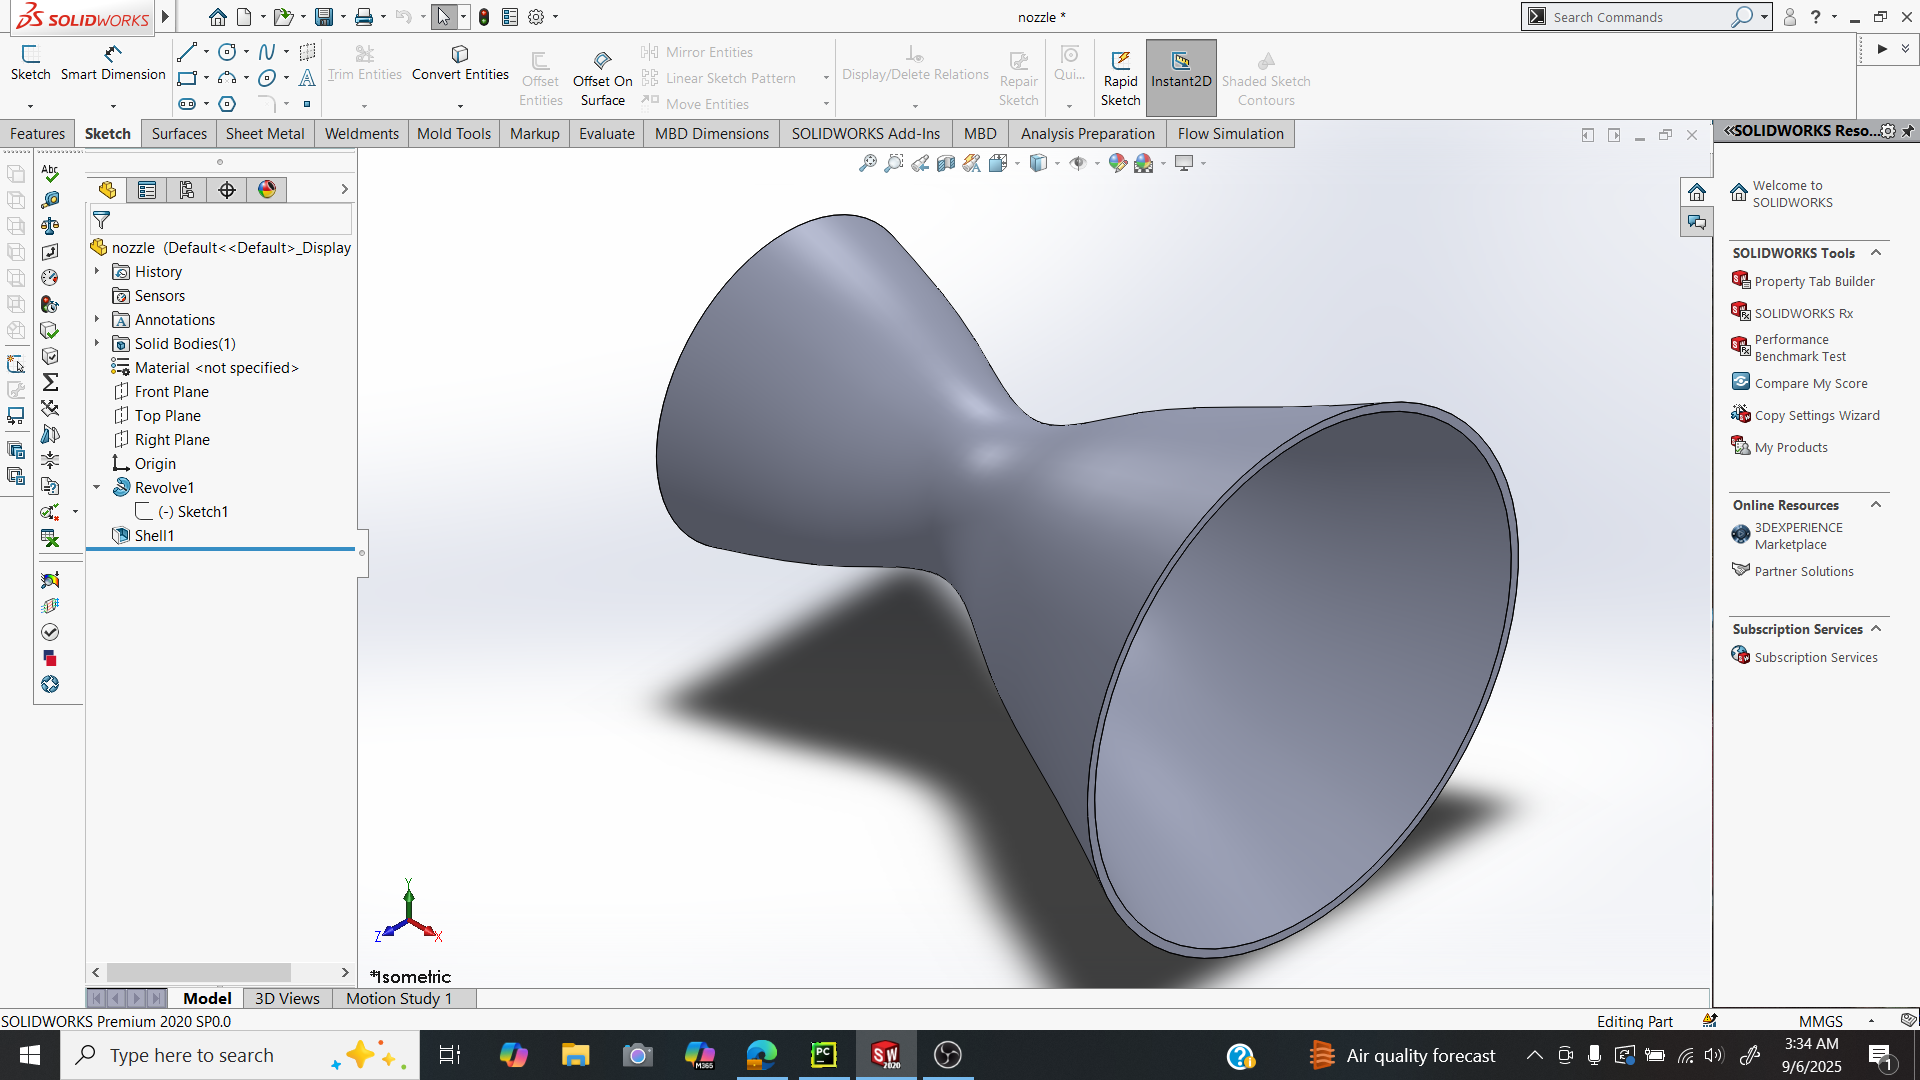This screenshot has height=1080, width=1920.
Task: Select the Straight Slot tool
Action: coord(187,104)
